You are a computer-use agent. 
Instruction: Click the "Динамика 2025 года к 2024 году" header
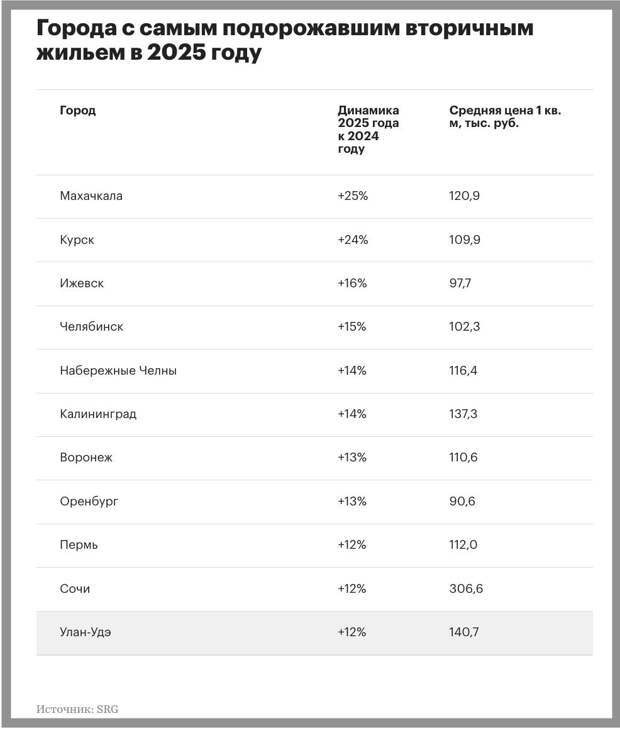tap(368, 129)
